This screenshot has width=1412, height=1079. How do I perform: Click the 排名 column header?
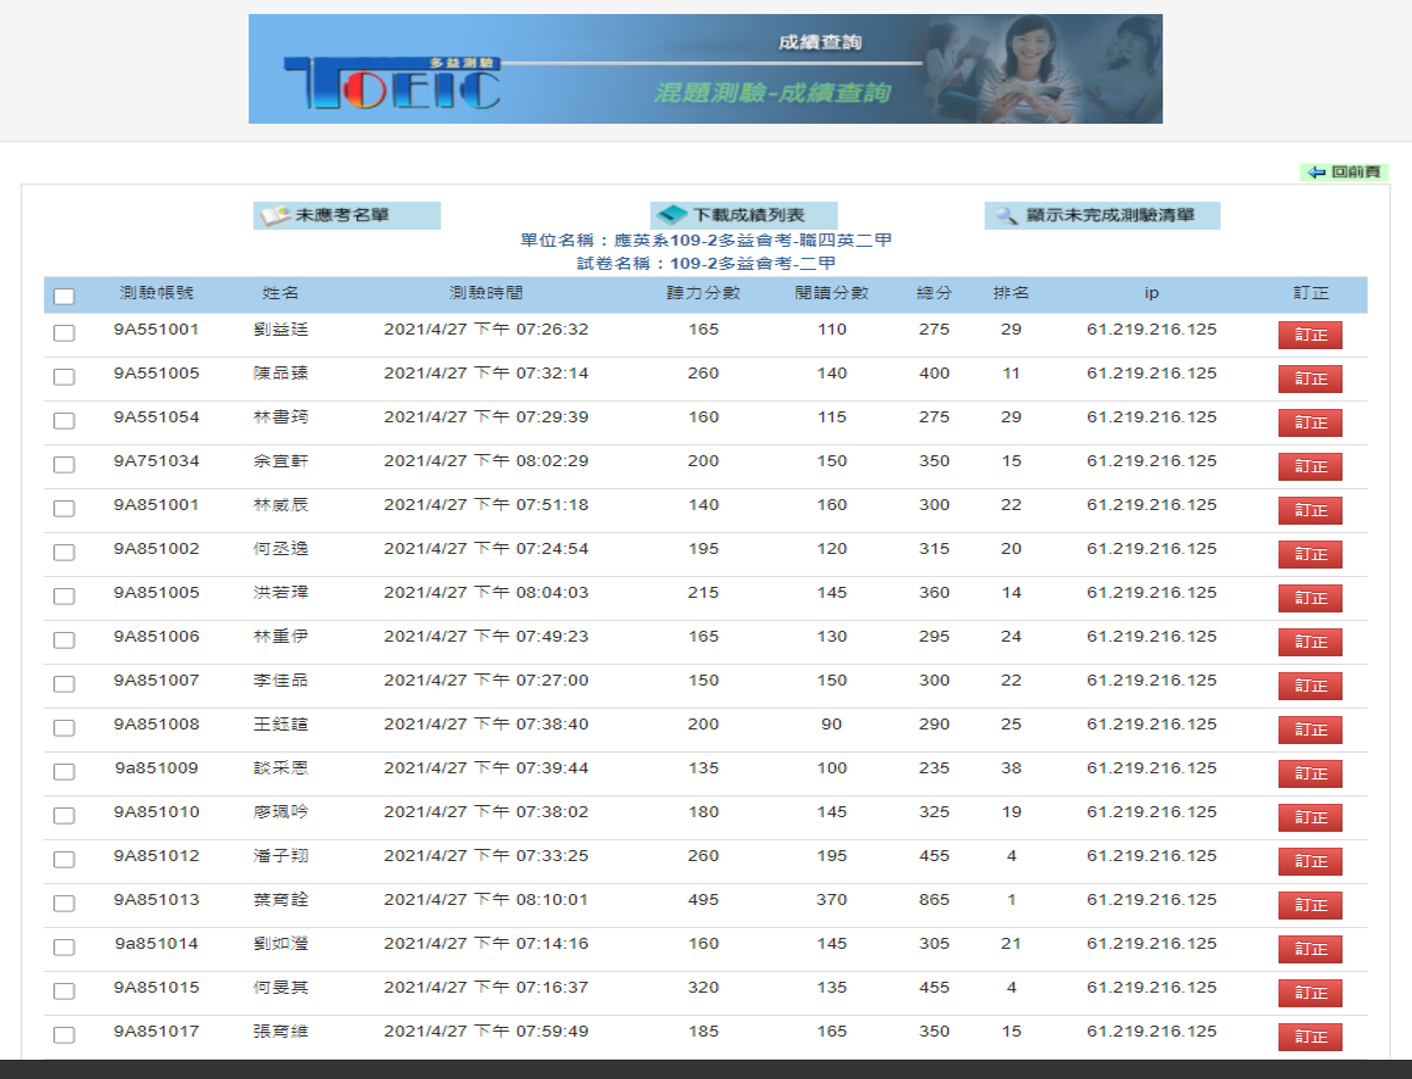1011,293
